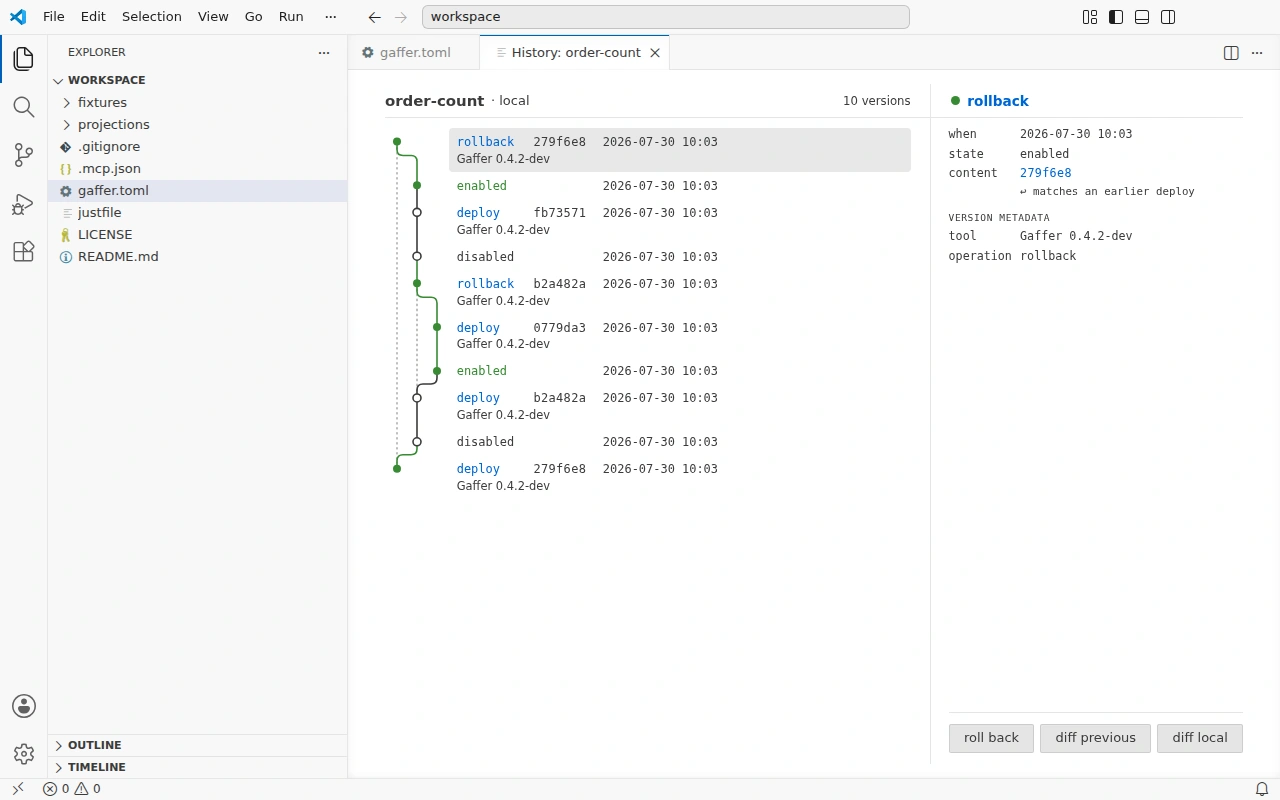Open the Selection menu
This screenshot has height=800, width=1280.
click(152, 17)
